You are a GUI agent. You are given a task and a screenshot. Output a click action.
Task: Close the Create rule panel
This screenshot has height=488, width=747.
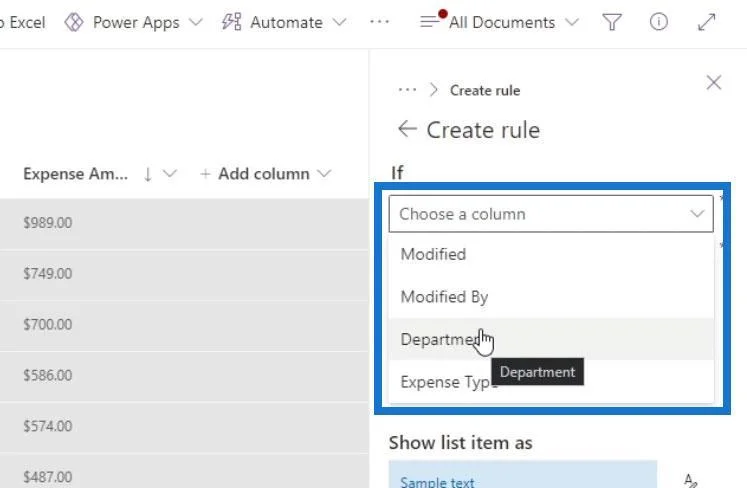pyautogui.click(x=714, y=82)
